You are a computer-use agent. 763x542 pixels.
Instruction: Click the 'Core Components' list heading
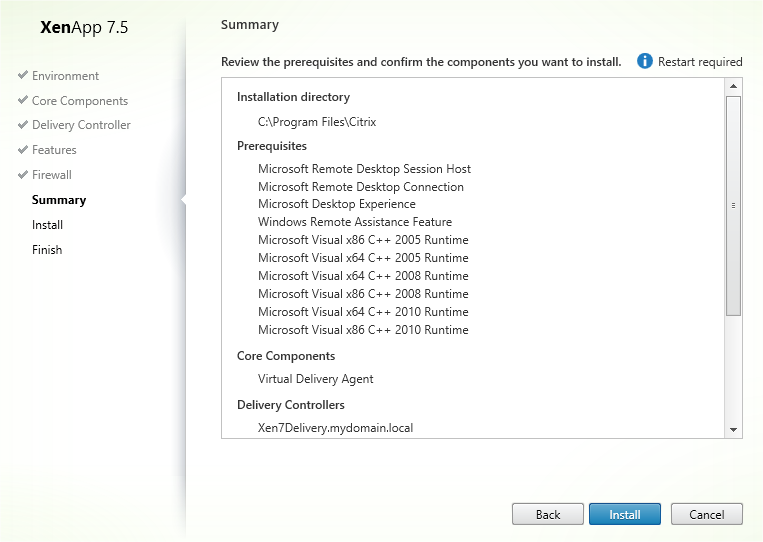coord(286,356)
